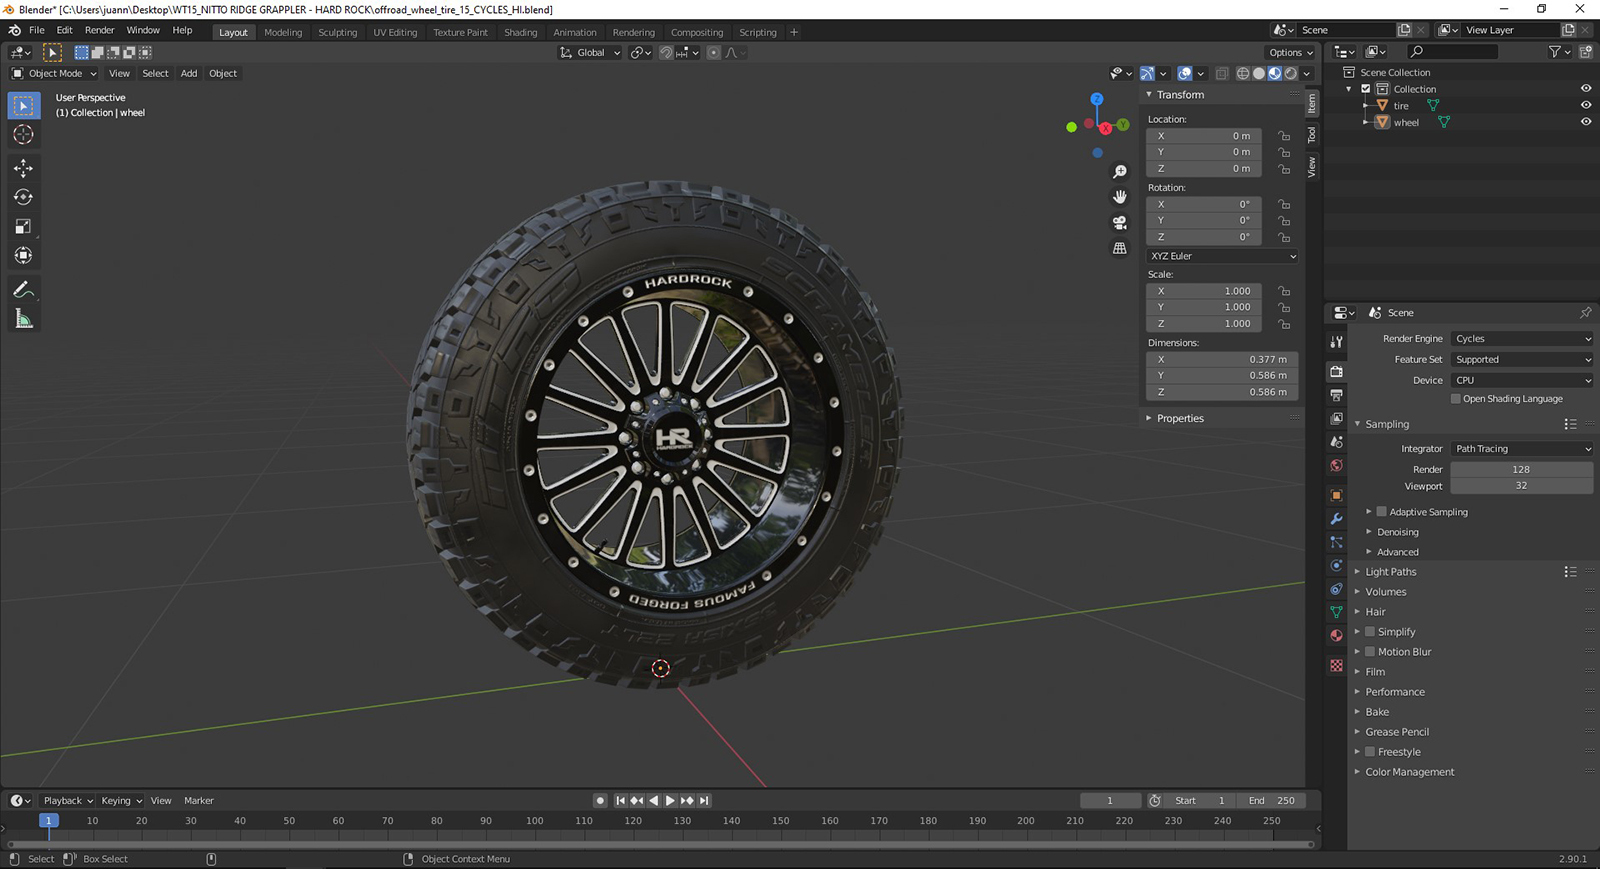This screenshot has width=1600, height=869.
Task: Open the Device CPU dropdown
Action: click(1522, 381)
